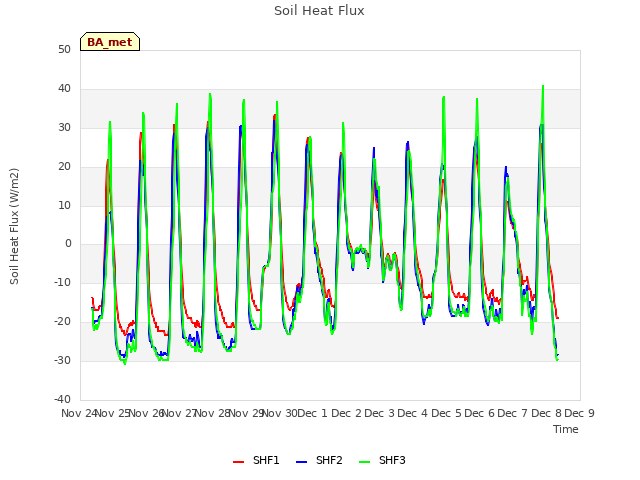This screenshot has width=640, height=480.
Task: Click the 30 y-axis tick value
Action: click(x=64, y=127)
